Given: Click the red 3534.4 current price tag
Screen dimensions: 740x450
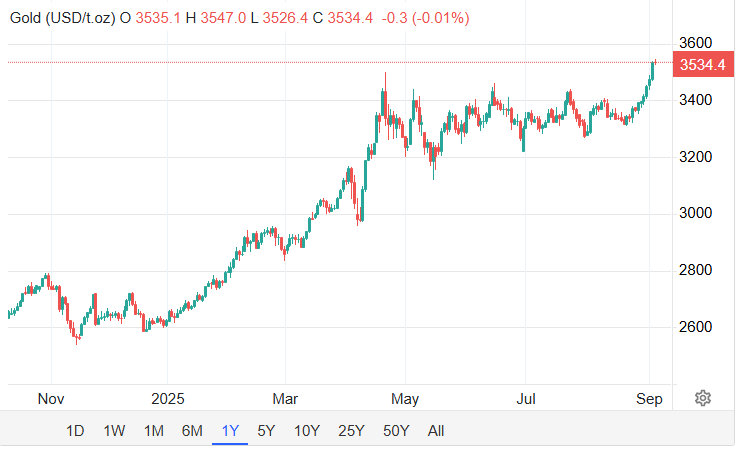Looking at the screenshot, I should [x=701, y=65].
